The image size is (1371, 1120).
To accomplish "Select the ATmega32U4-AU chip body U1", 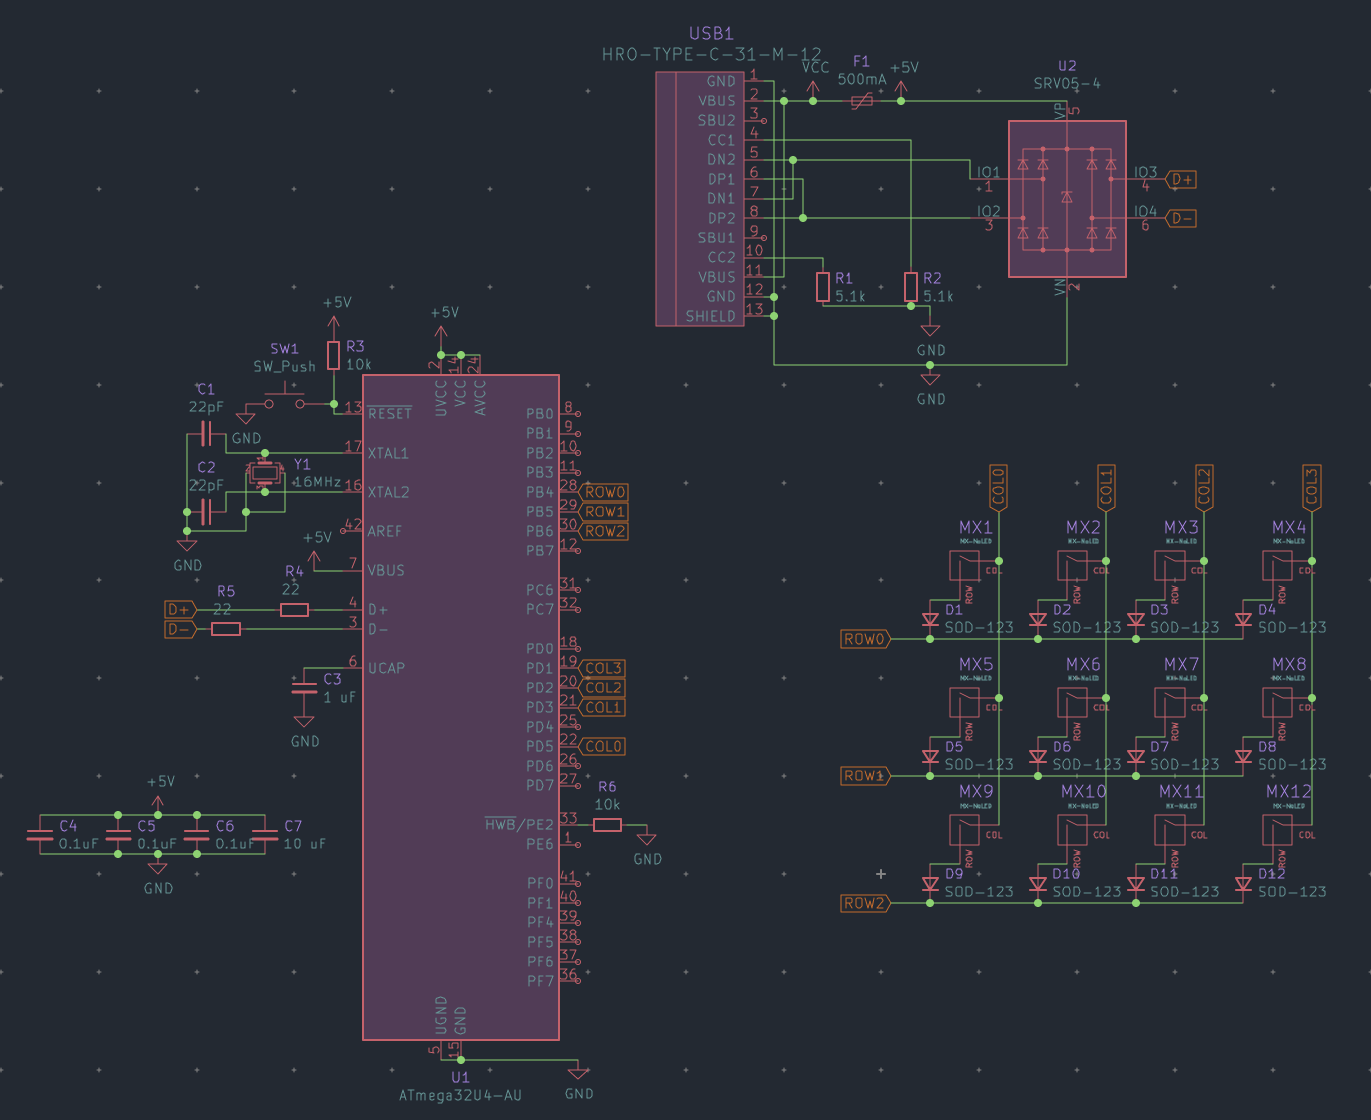I will (x=460, y=707).
